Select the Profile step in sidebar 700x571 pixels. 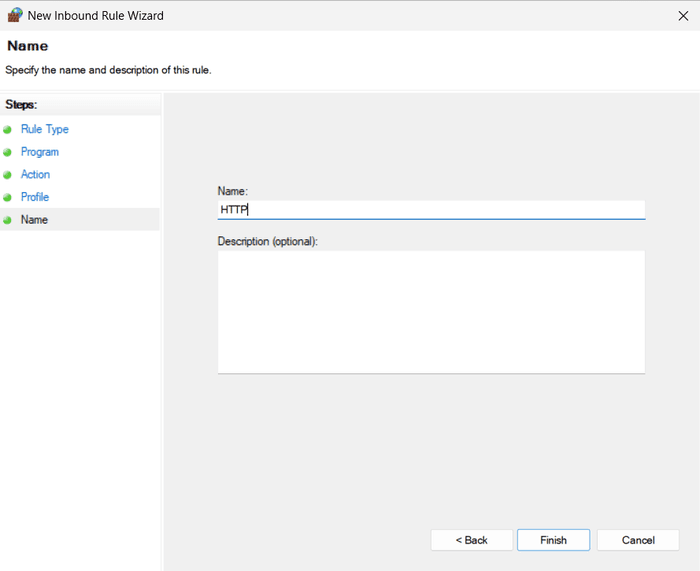tap(35, 197)
